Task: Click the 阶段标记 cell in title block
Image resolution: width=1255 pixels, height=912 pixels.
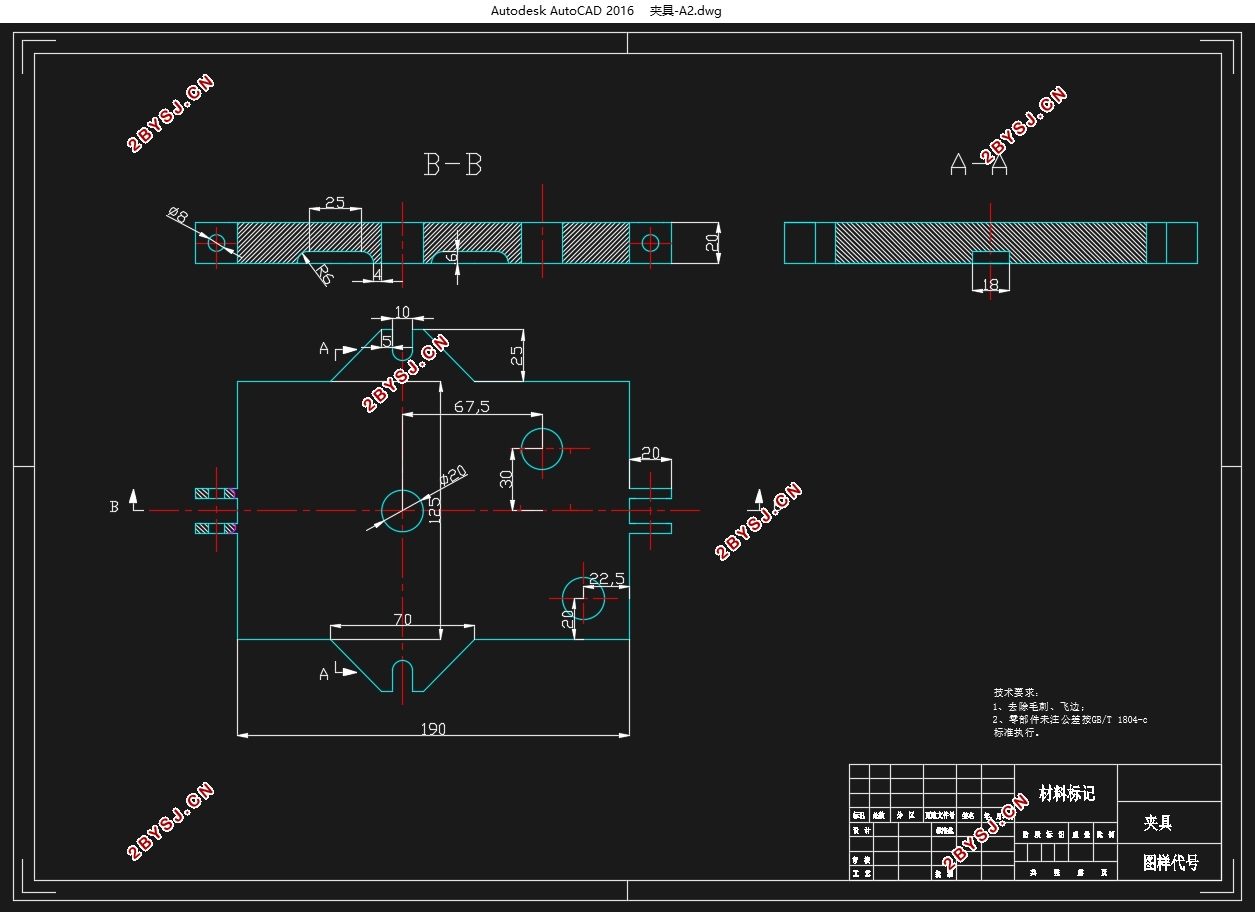Action: (1042, 833)
